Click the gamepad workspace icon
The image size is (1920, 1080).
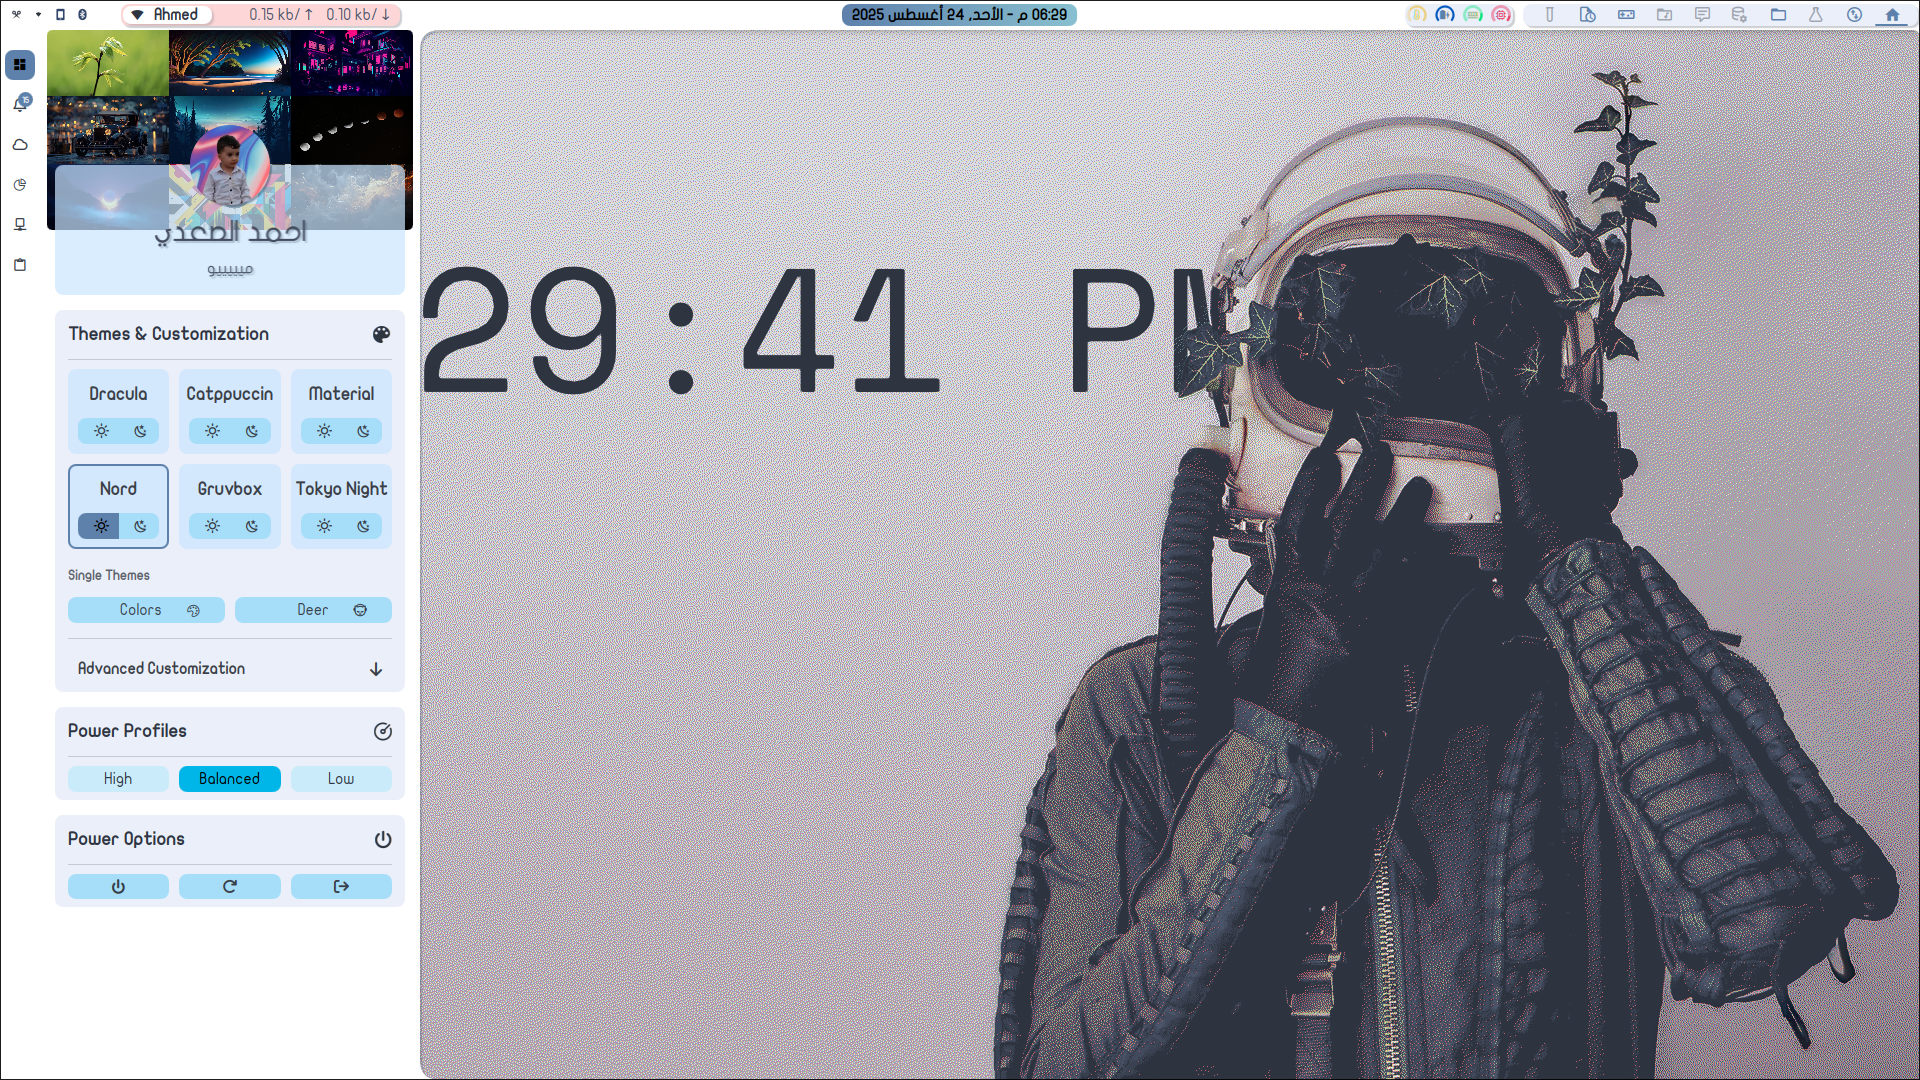click(x=1626, y=15)
